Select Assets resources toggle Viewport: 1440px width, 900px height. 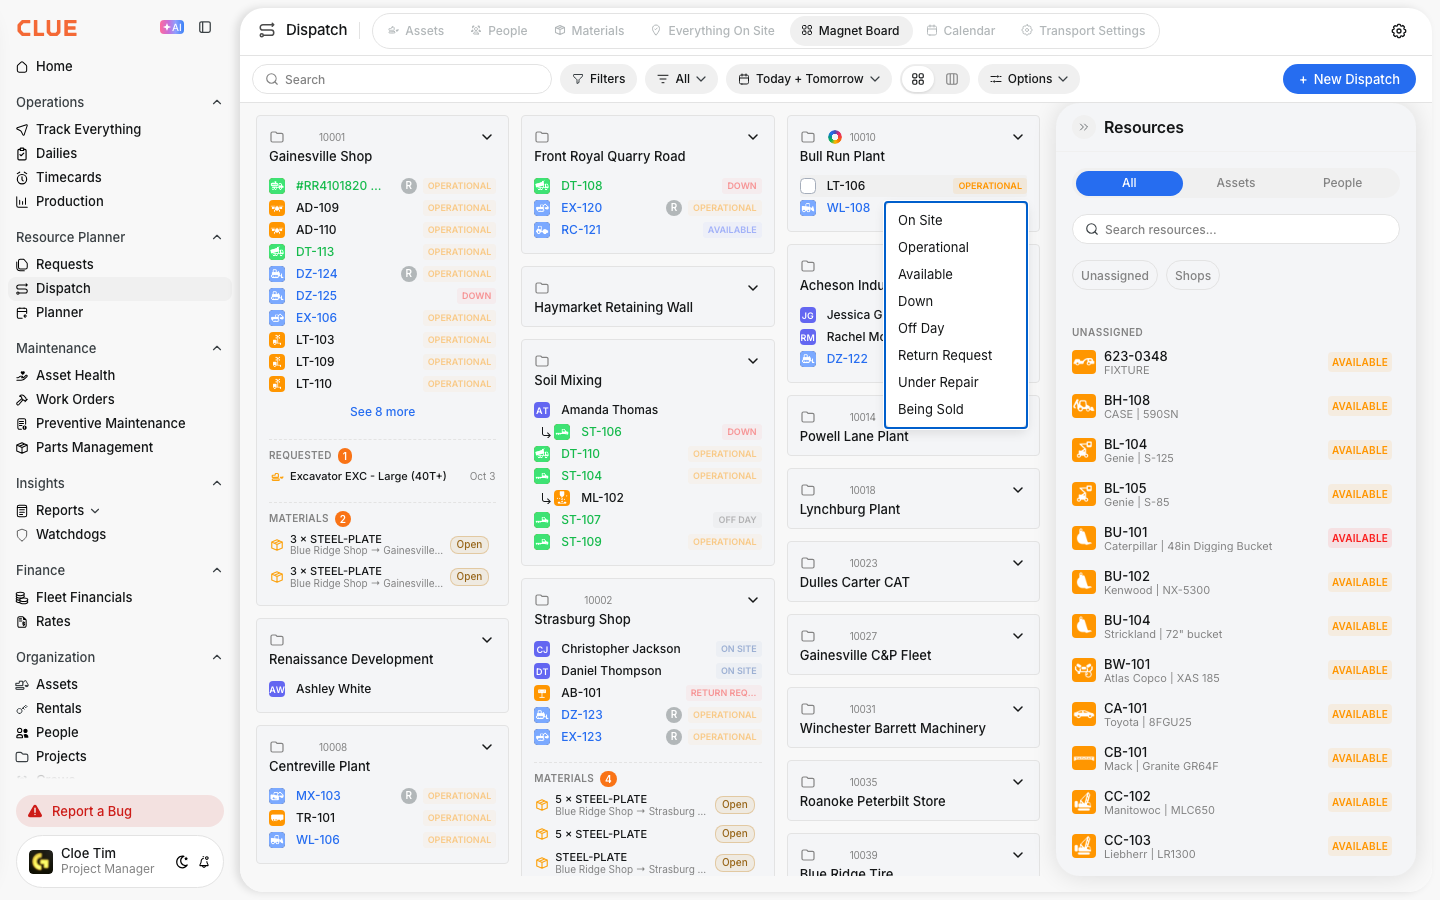(1236, 183)
